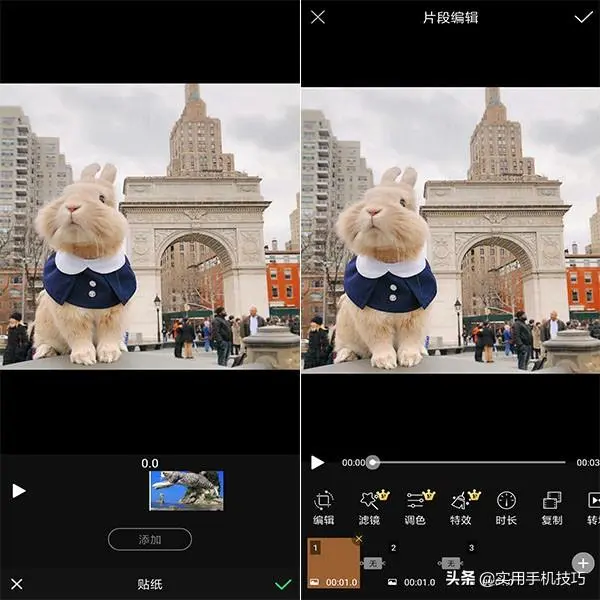Click the 贴纸 label at the bottom
Viewport: 600px width, 600px height.
[x=150, y=584]
